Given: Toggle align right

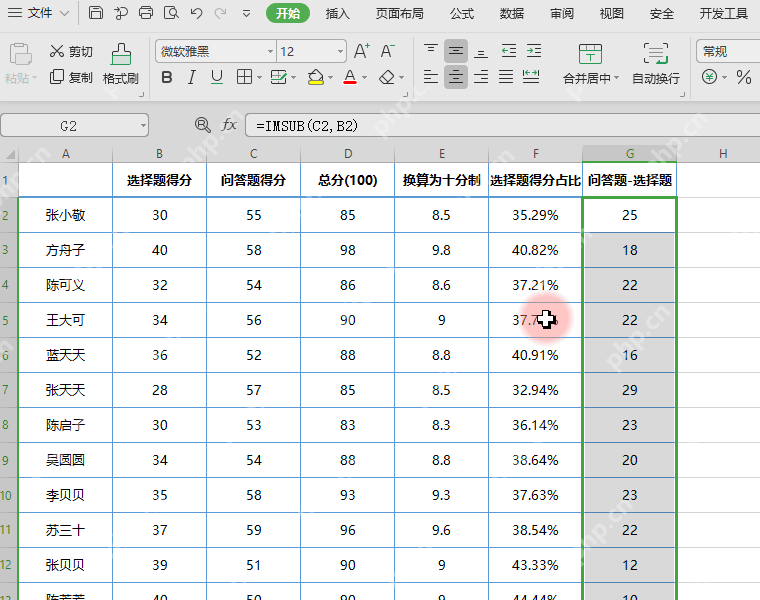Looking at the screenshot, I should pos(481,77).
